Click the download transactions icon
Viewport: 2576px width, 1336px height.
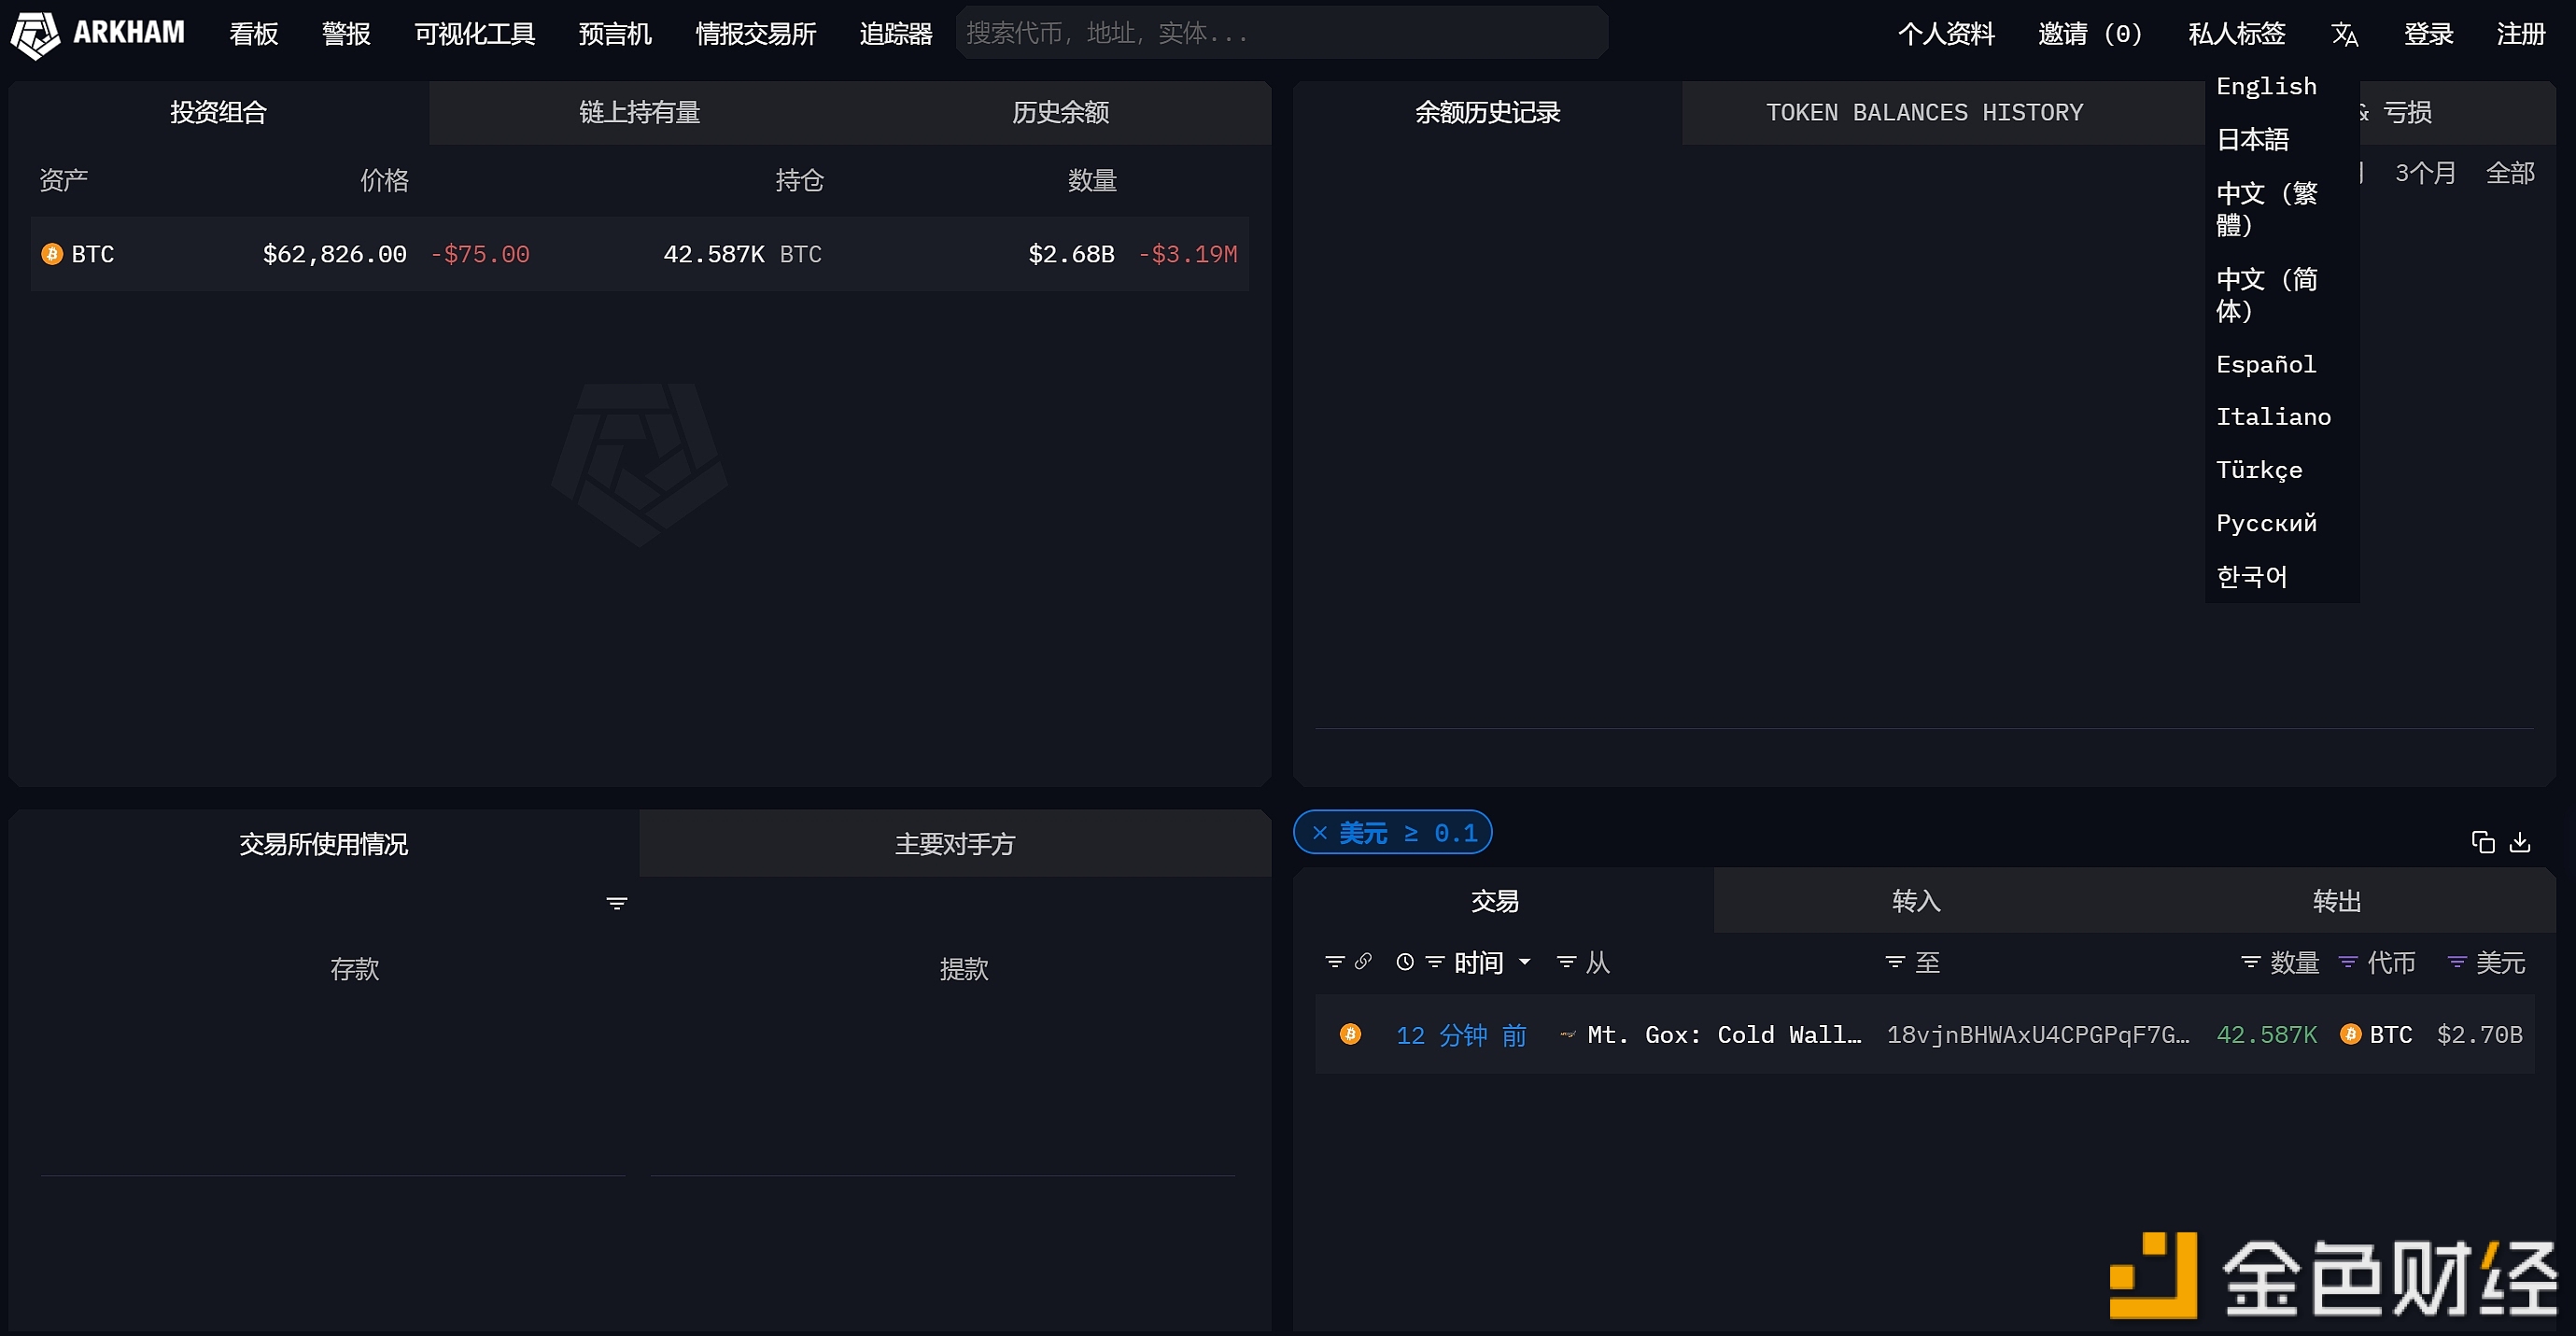pyautogui.click(x=2520, y=842)
